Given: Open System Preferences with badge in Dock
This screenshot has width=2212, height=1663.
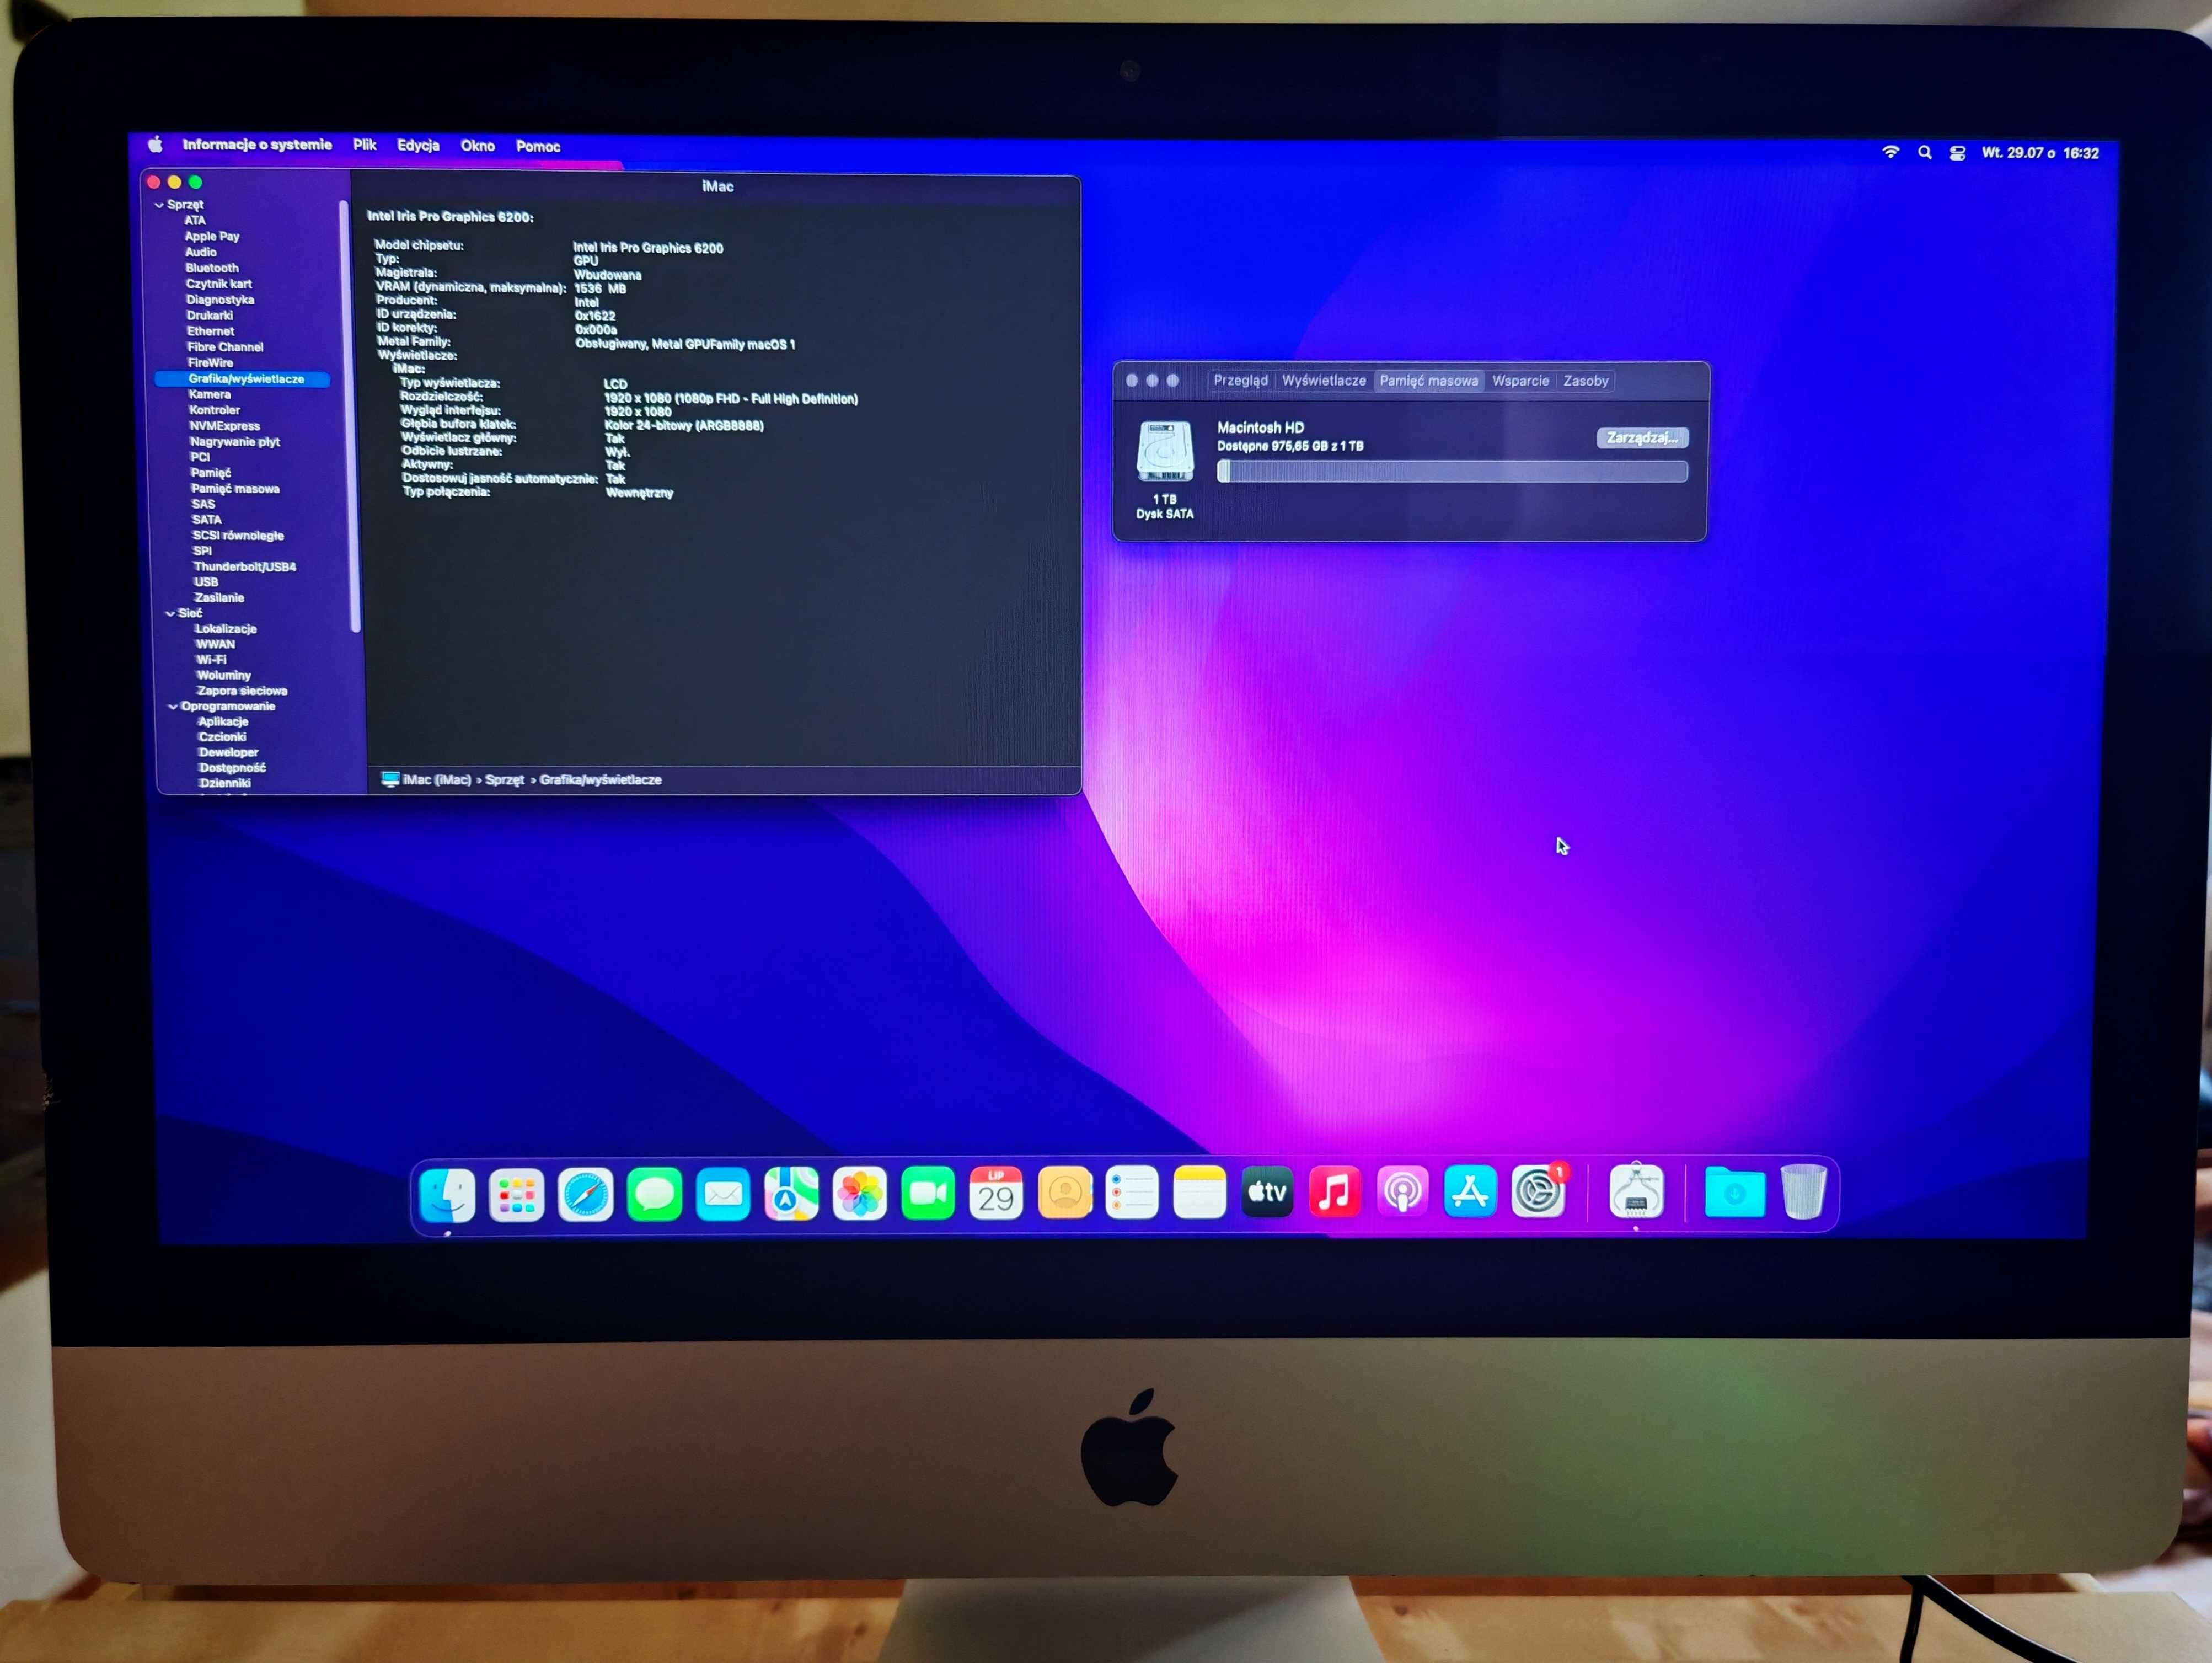Looking at the screenshot, I should coord(1538,1191).
